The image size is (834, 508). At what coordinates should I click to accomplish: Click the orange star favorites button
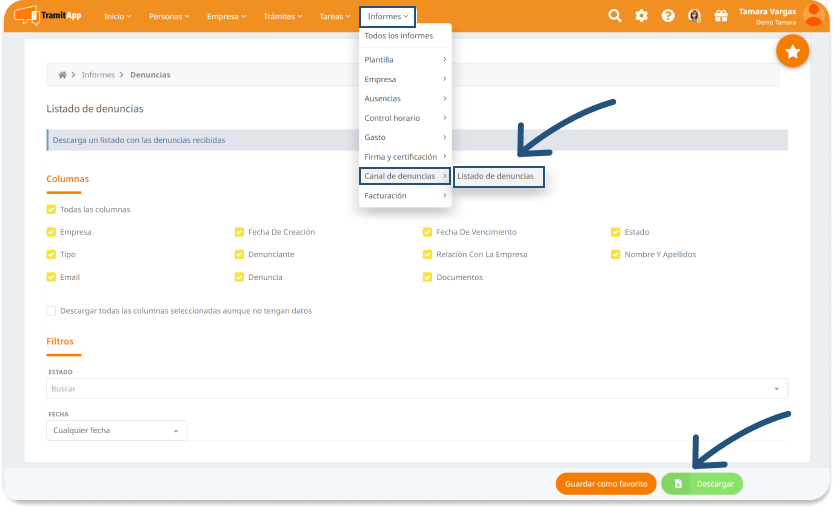[792, 52]
